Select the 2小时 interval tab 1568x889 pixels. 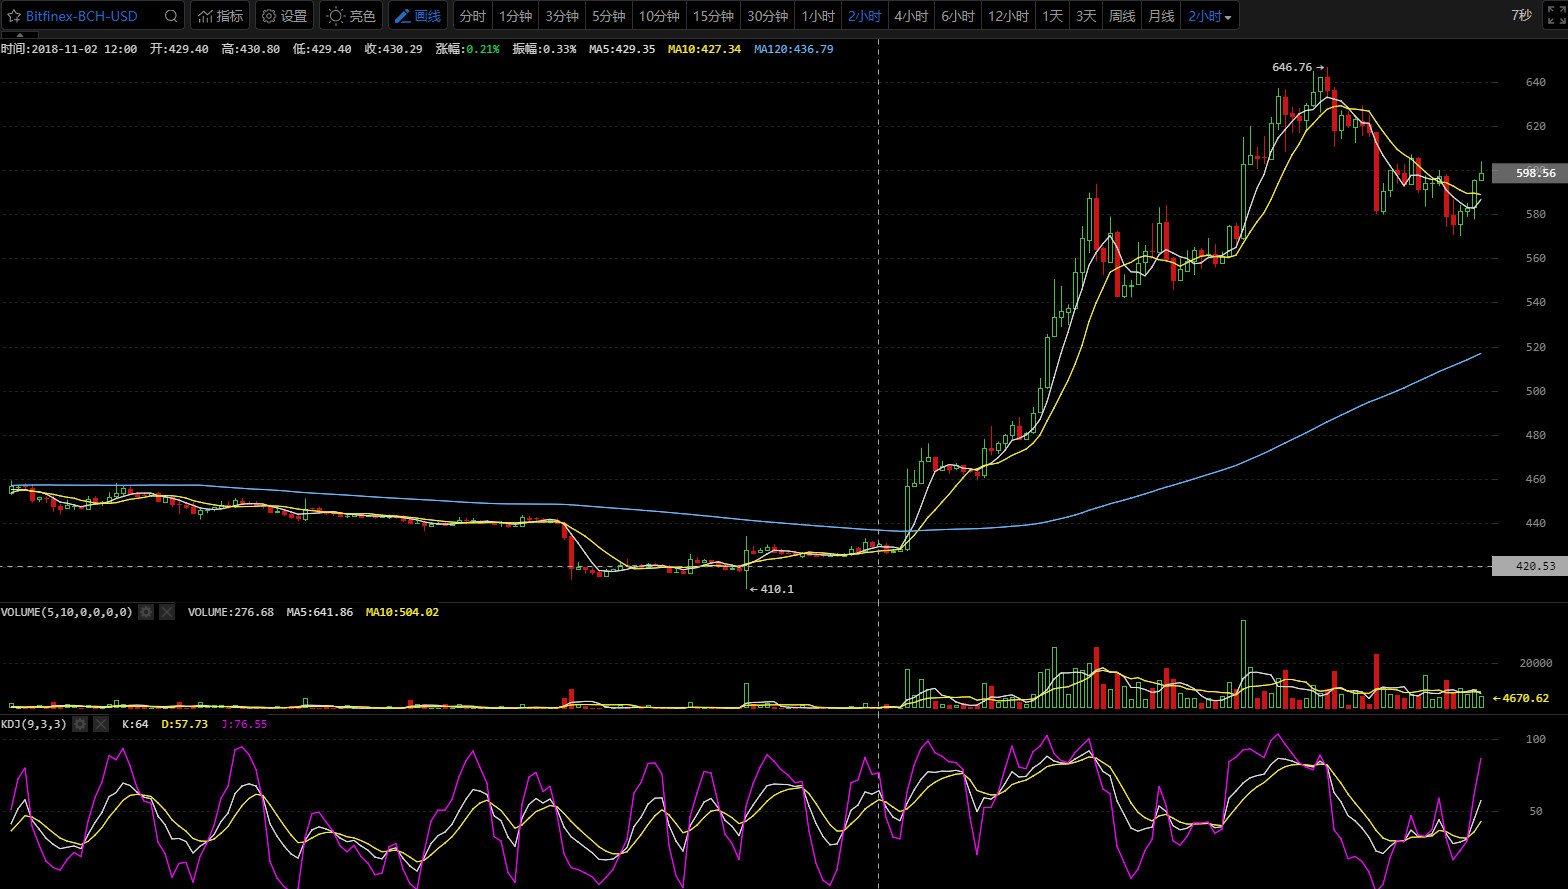(x=864, y=16)
